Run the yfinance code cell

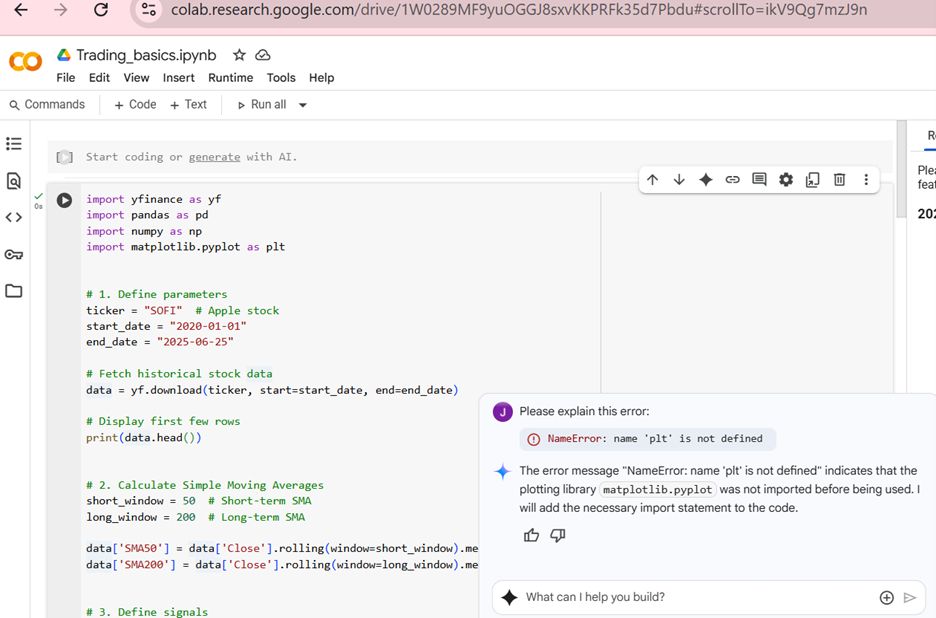64,200
